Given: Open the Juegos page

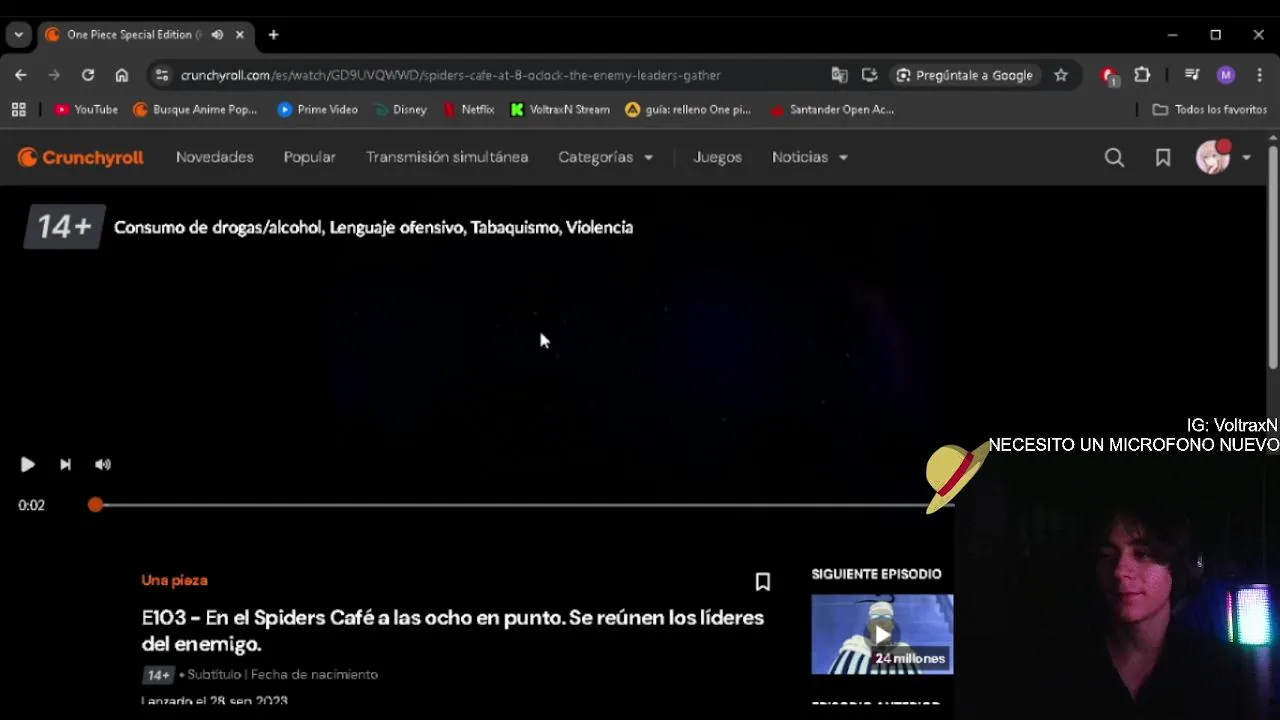Looking at the screenshot, I should [x=718, y=157].
